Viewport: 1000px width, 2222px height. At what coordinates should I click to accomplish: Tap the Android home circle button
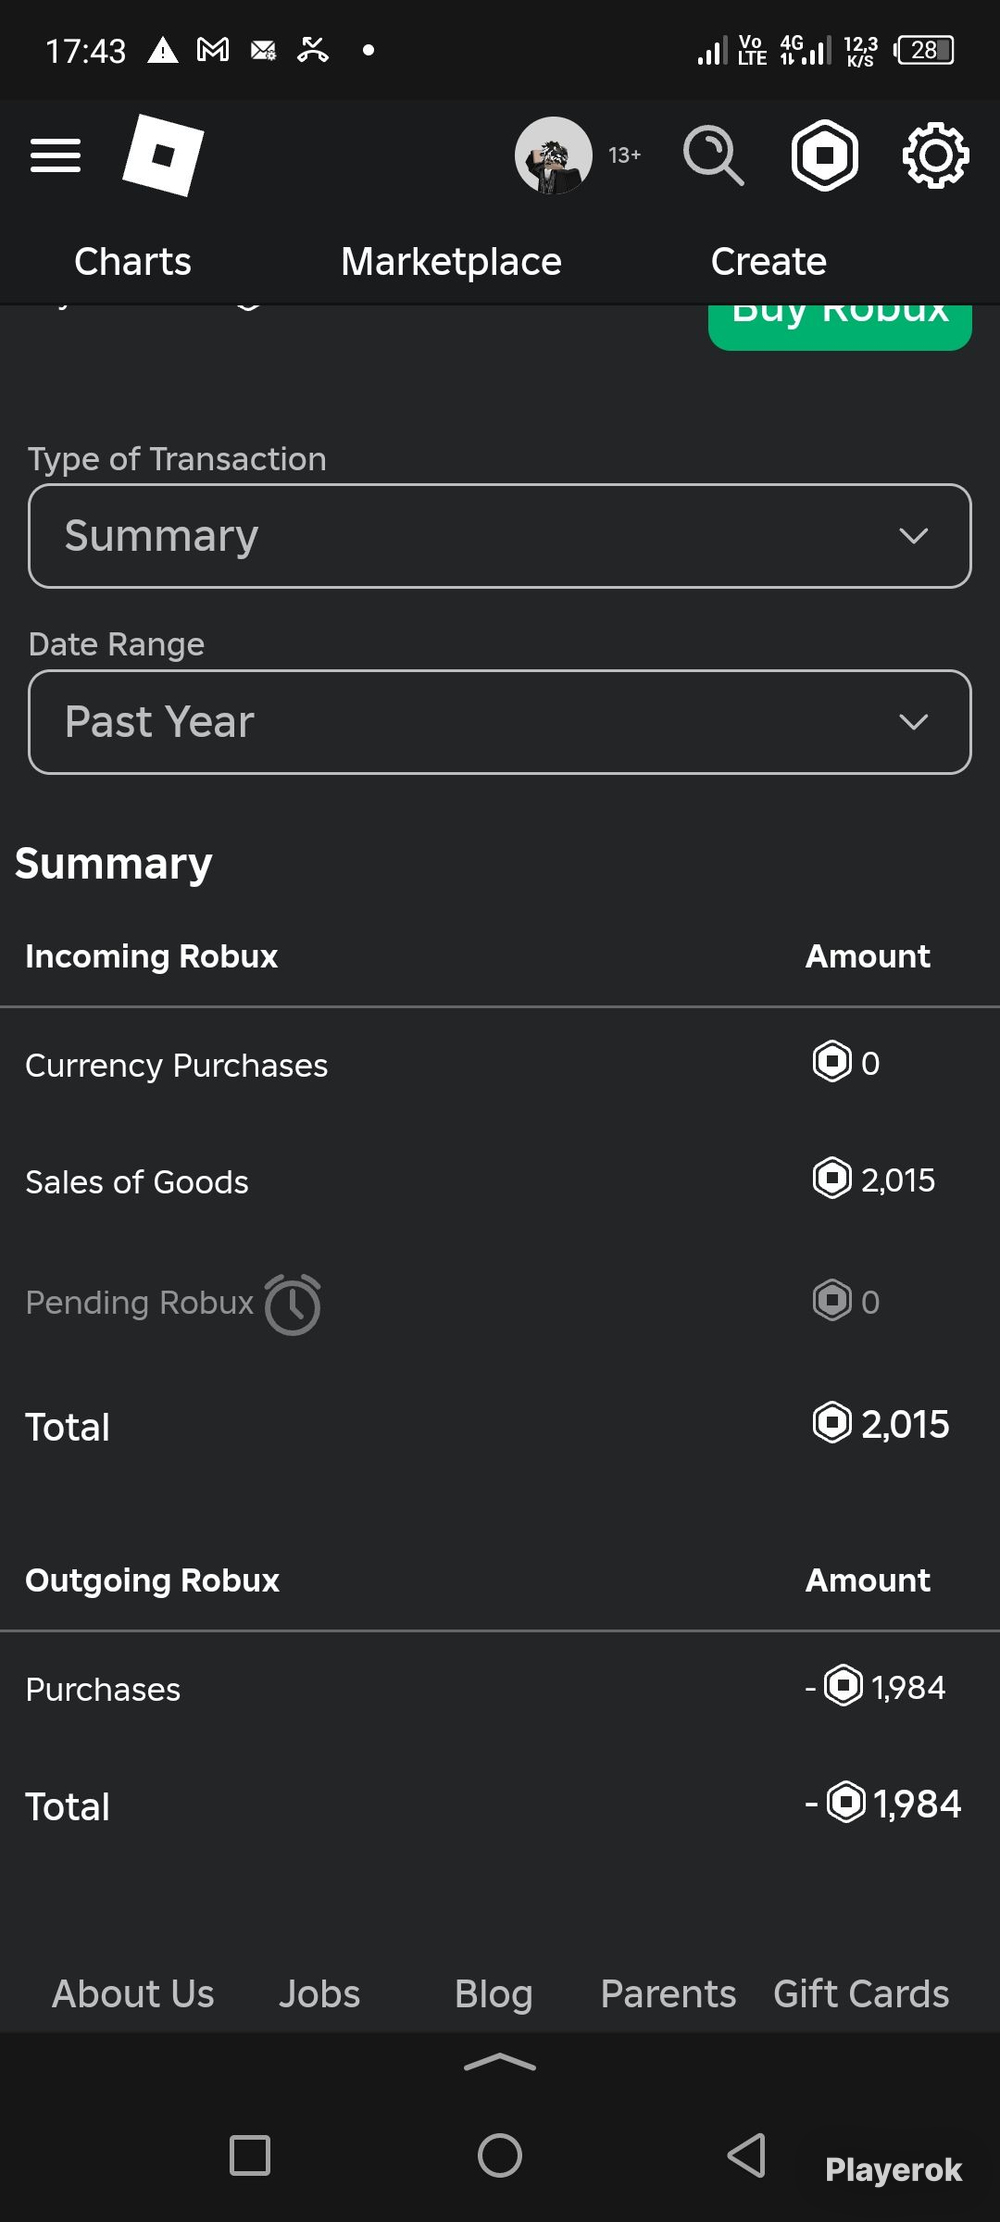click(500, 2155)
